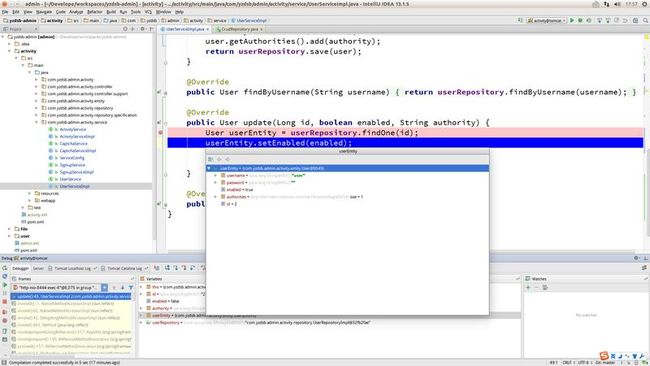Move to next frame with down arrow

[x=122, y=287]
